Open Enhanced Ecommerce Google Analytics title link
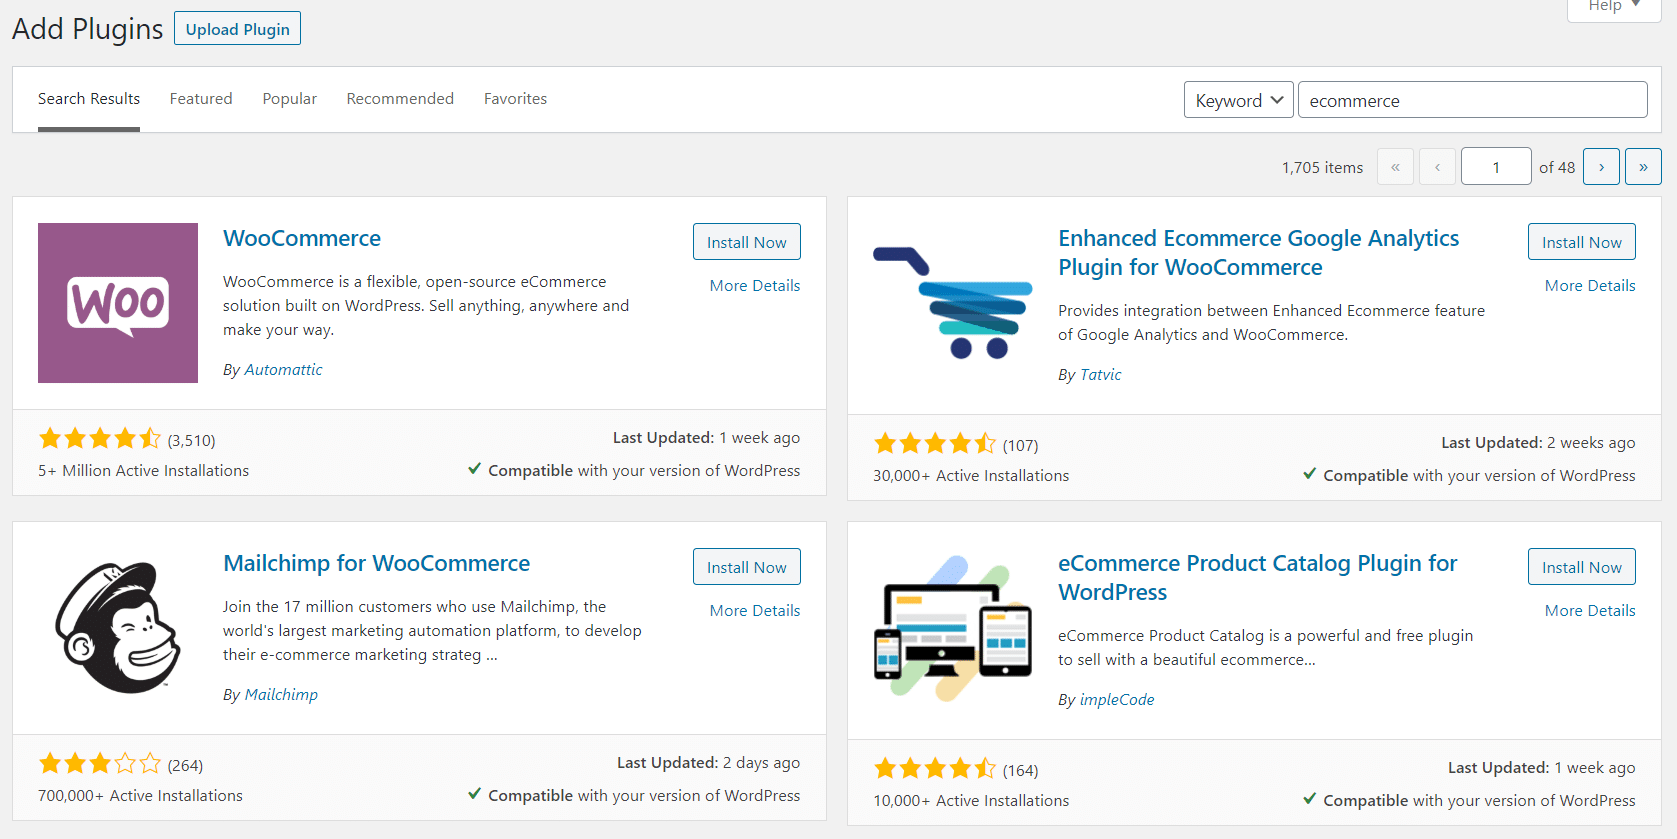This screenshot has height=839, width=1677. coord(1258,253)
